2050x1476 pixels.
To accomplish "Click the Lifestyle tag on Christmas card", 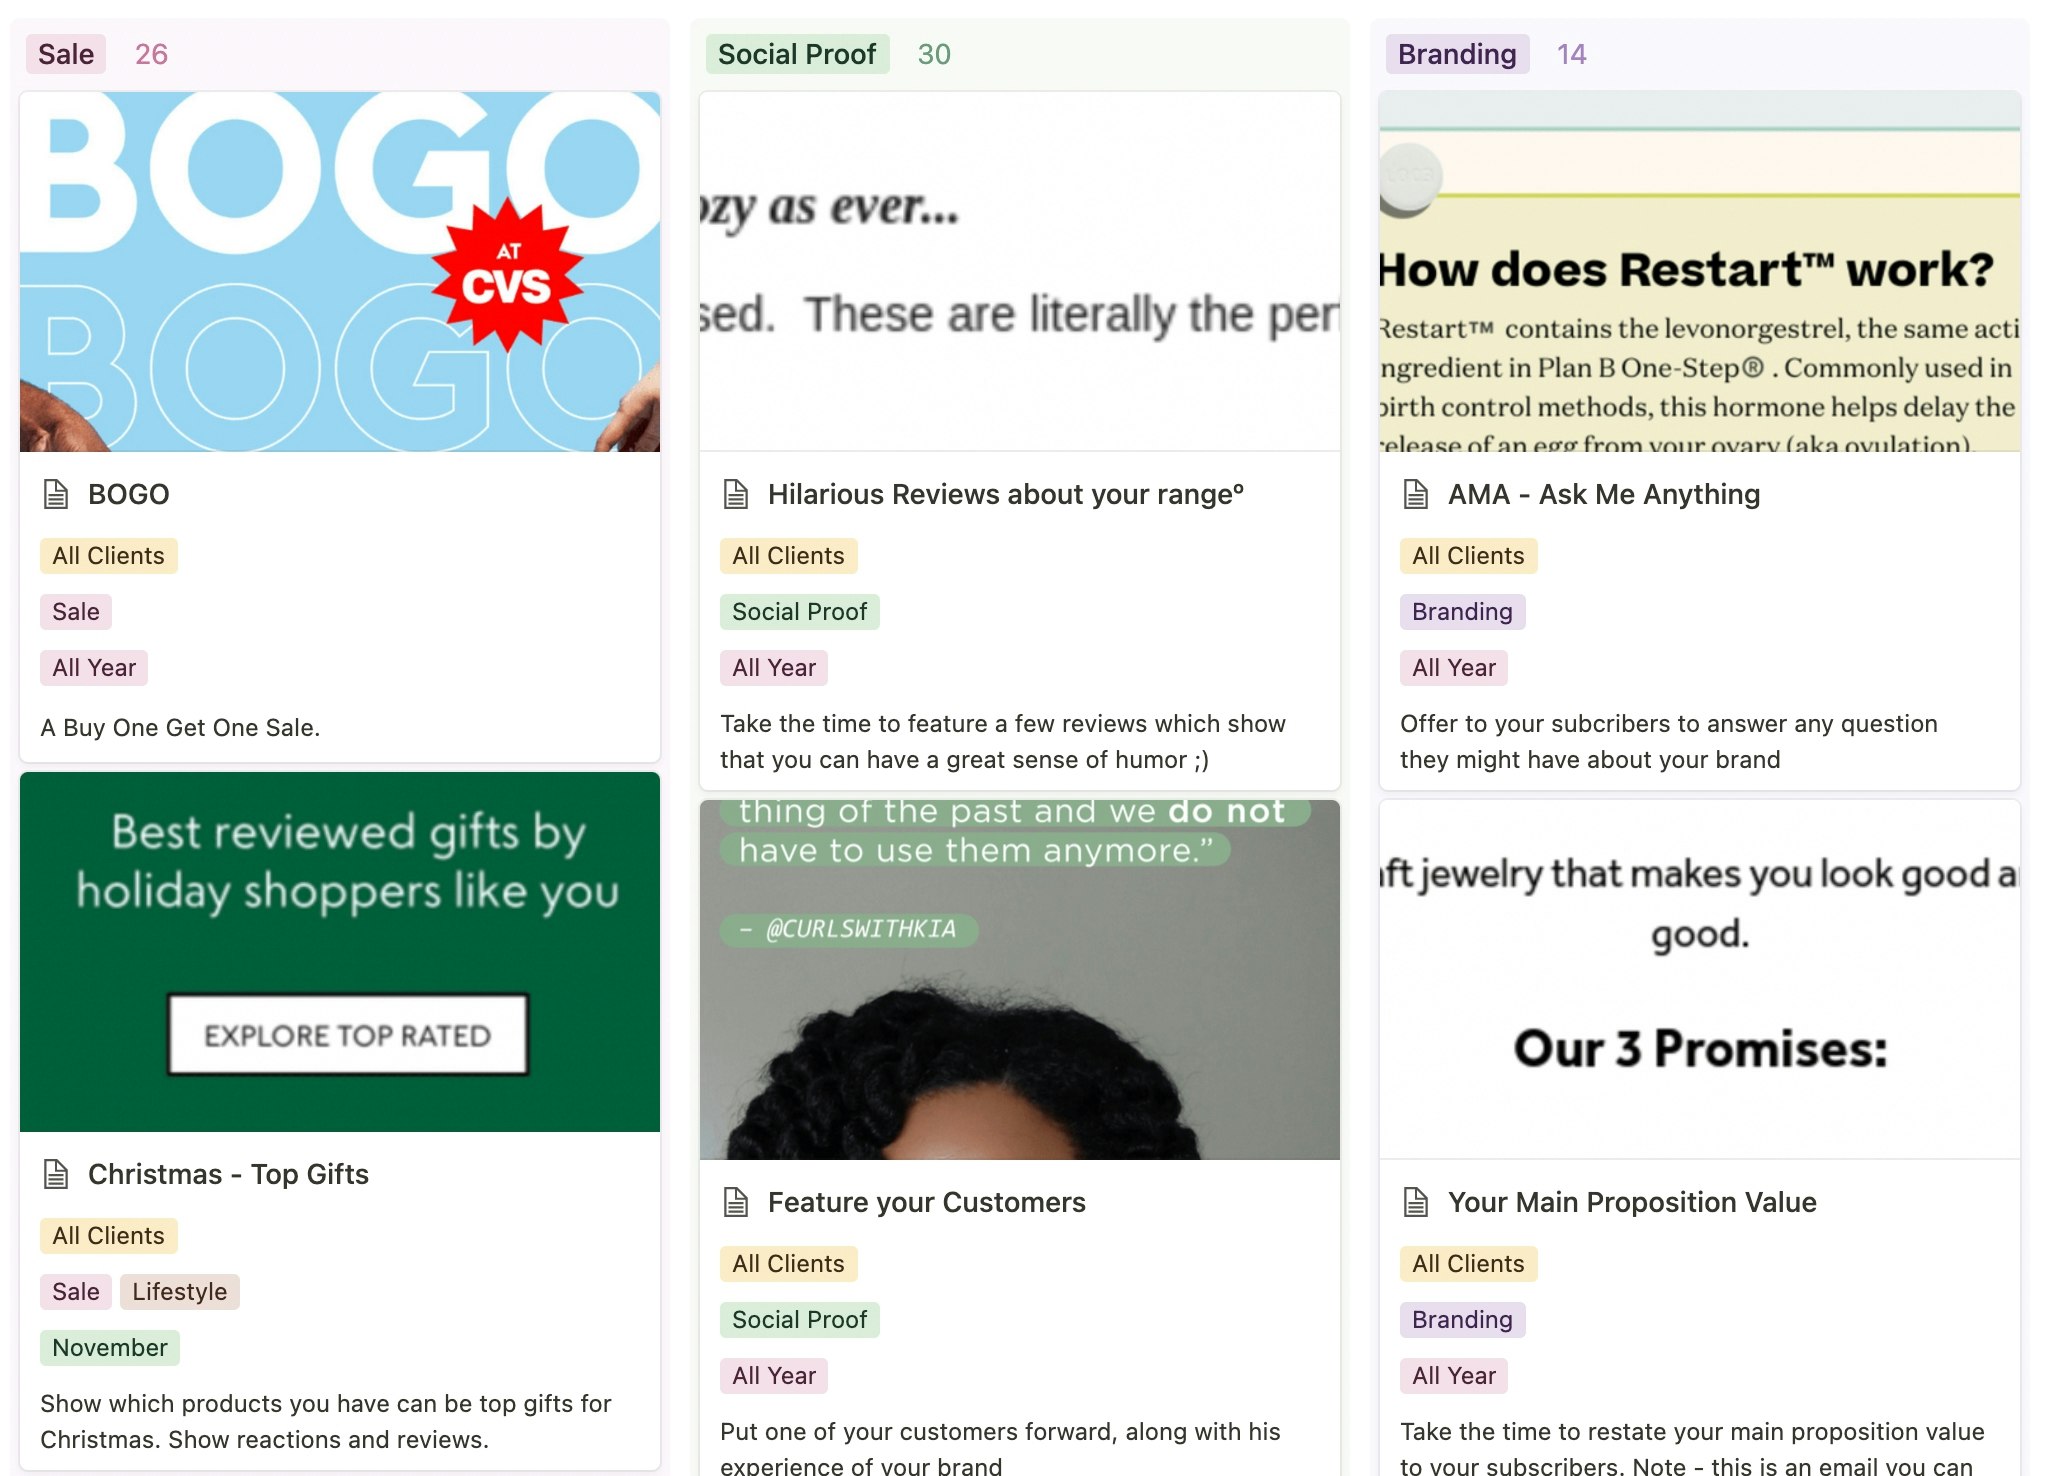I will click(x=180, y=1292).
